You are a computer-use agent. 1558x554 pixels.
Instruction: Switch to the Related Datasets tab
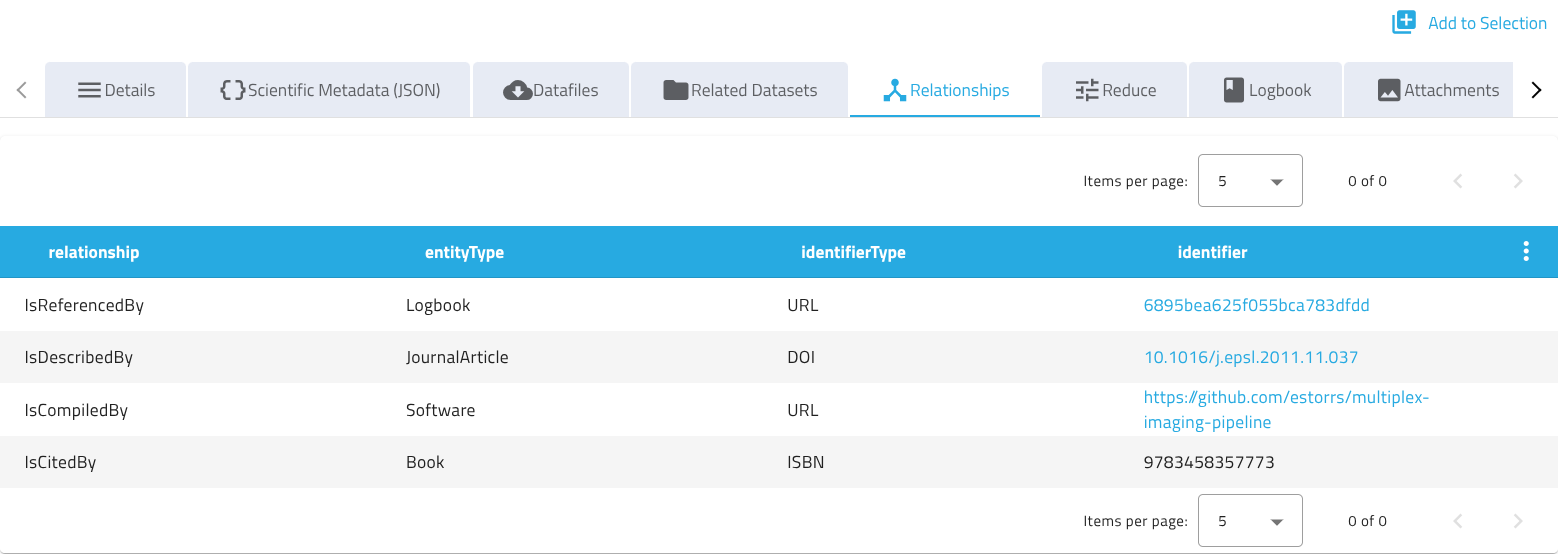[x=740, y=90]
